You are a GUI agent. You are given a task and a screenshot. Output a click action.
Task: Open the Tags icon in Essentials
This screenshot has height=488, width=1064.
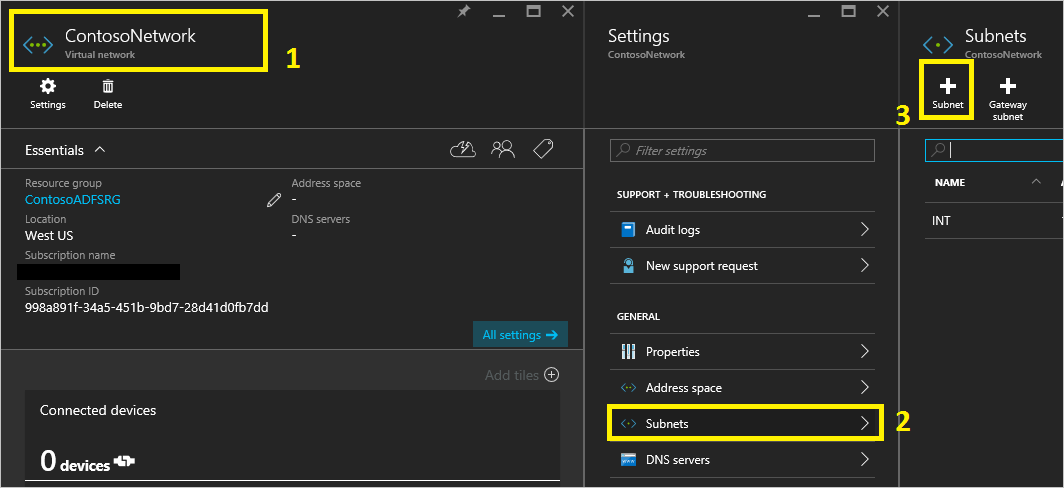(543, 149)
